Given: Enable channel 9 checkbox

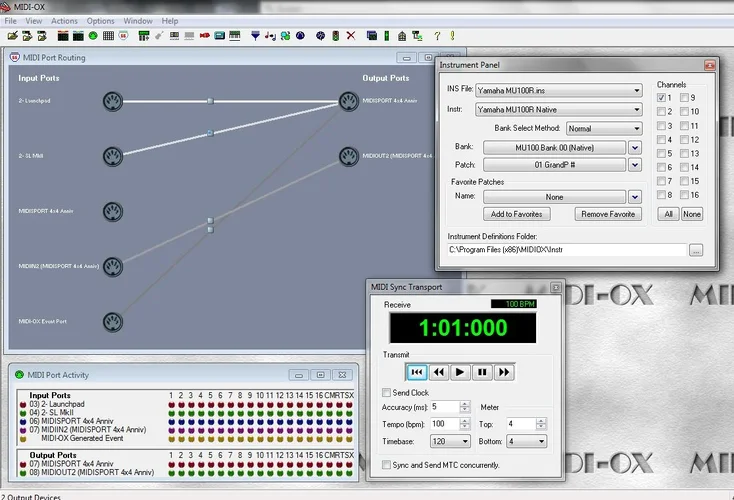Looking at the screenshot, I should 684,97.
